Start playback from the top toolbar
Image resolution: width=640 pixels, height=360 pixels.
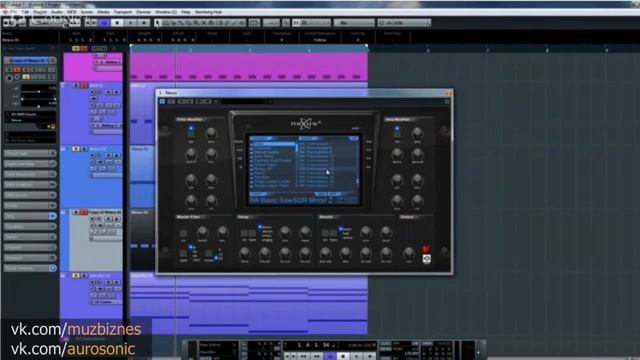pos(131,23)
